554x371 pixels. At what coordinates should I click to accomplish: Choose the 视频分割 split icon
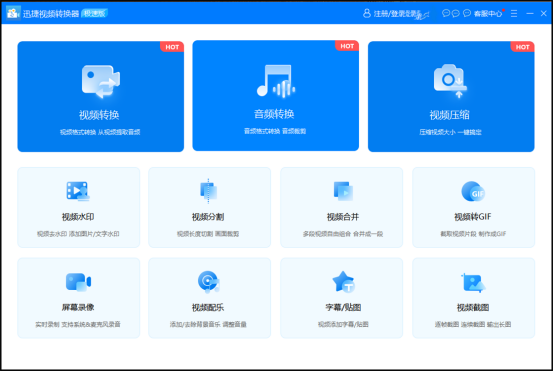208,191
